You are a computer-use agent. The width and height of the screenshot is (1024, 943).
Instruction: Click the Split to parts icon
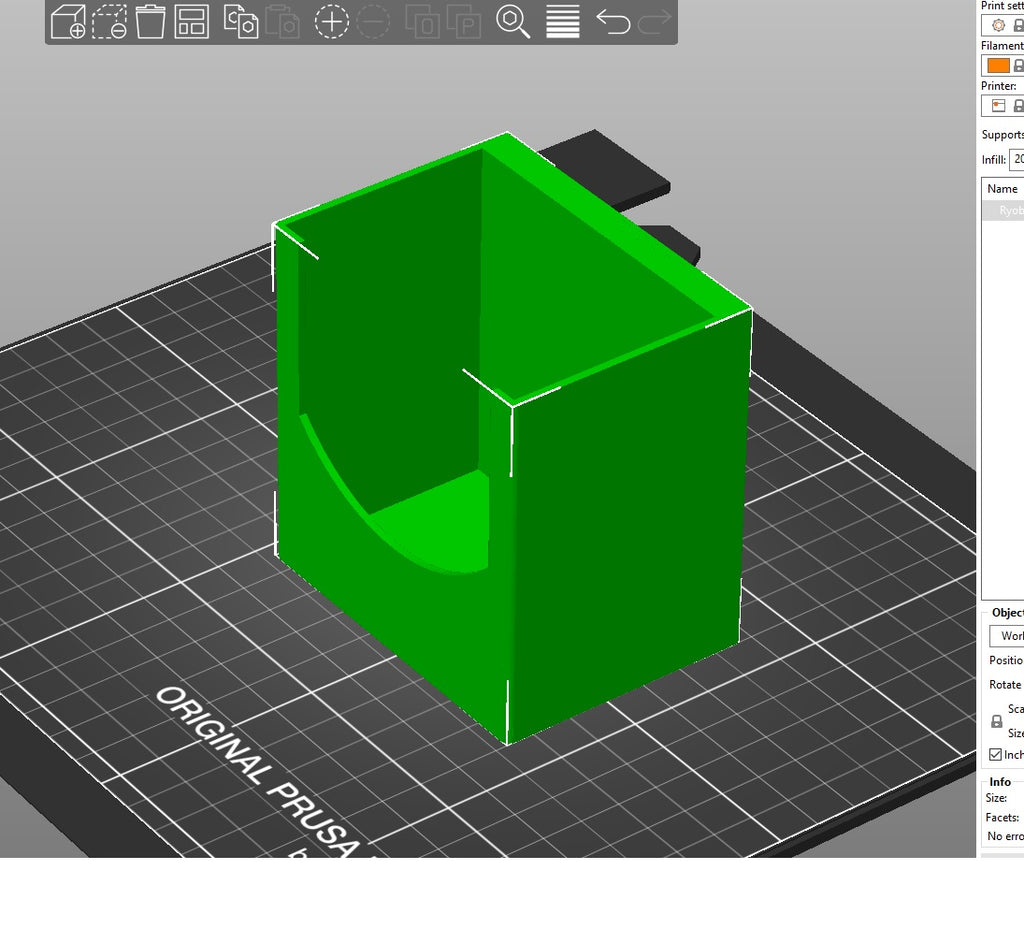464,22
